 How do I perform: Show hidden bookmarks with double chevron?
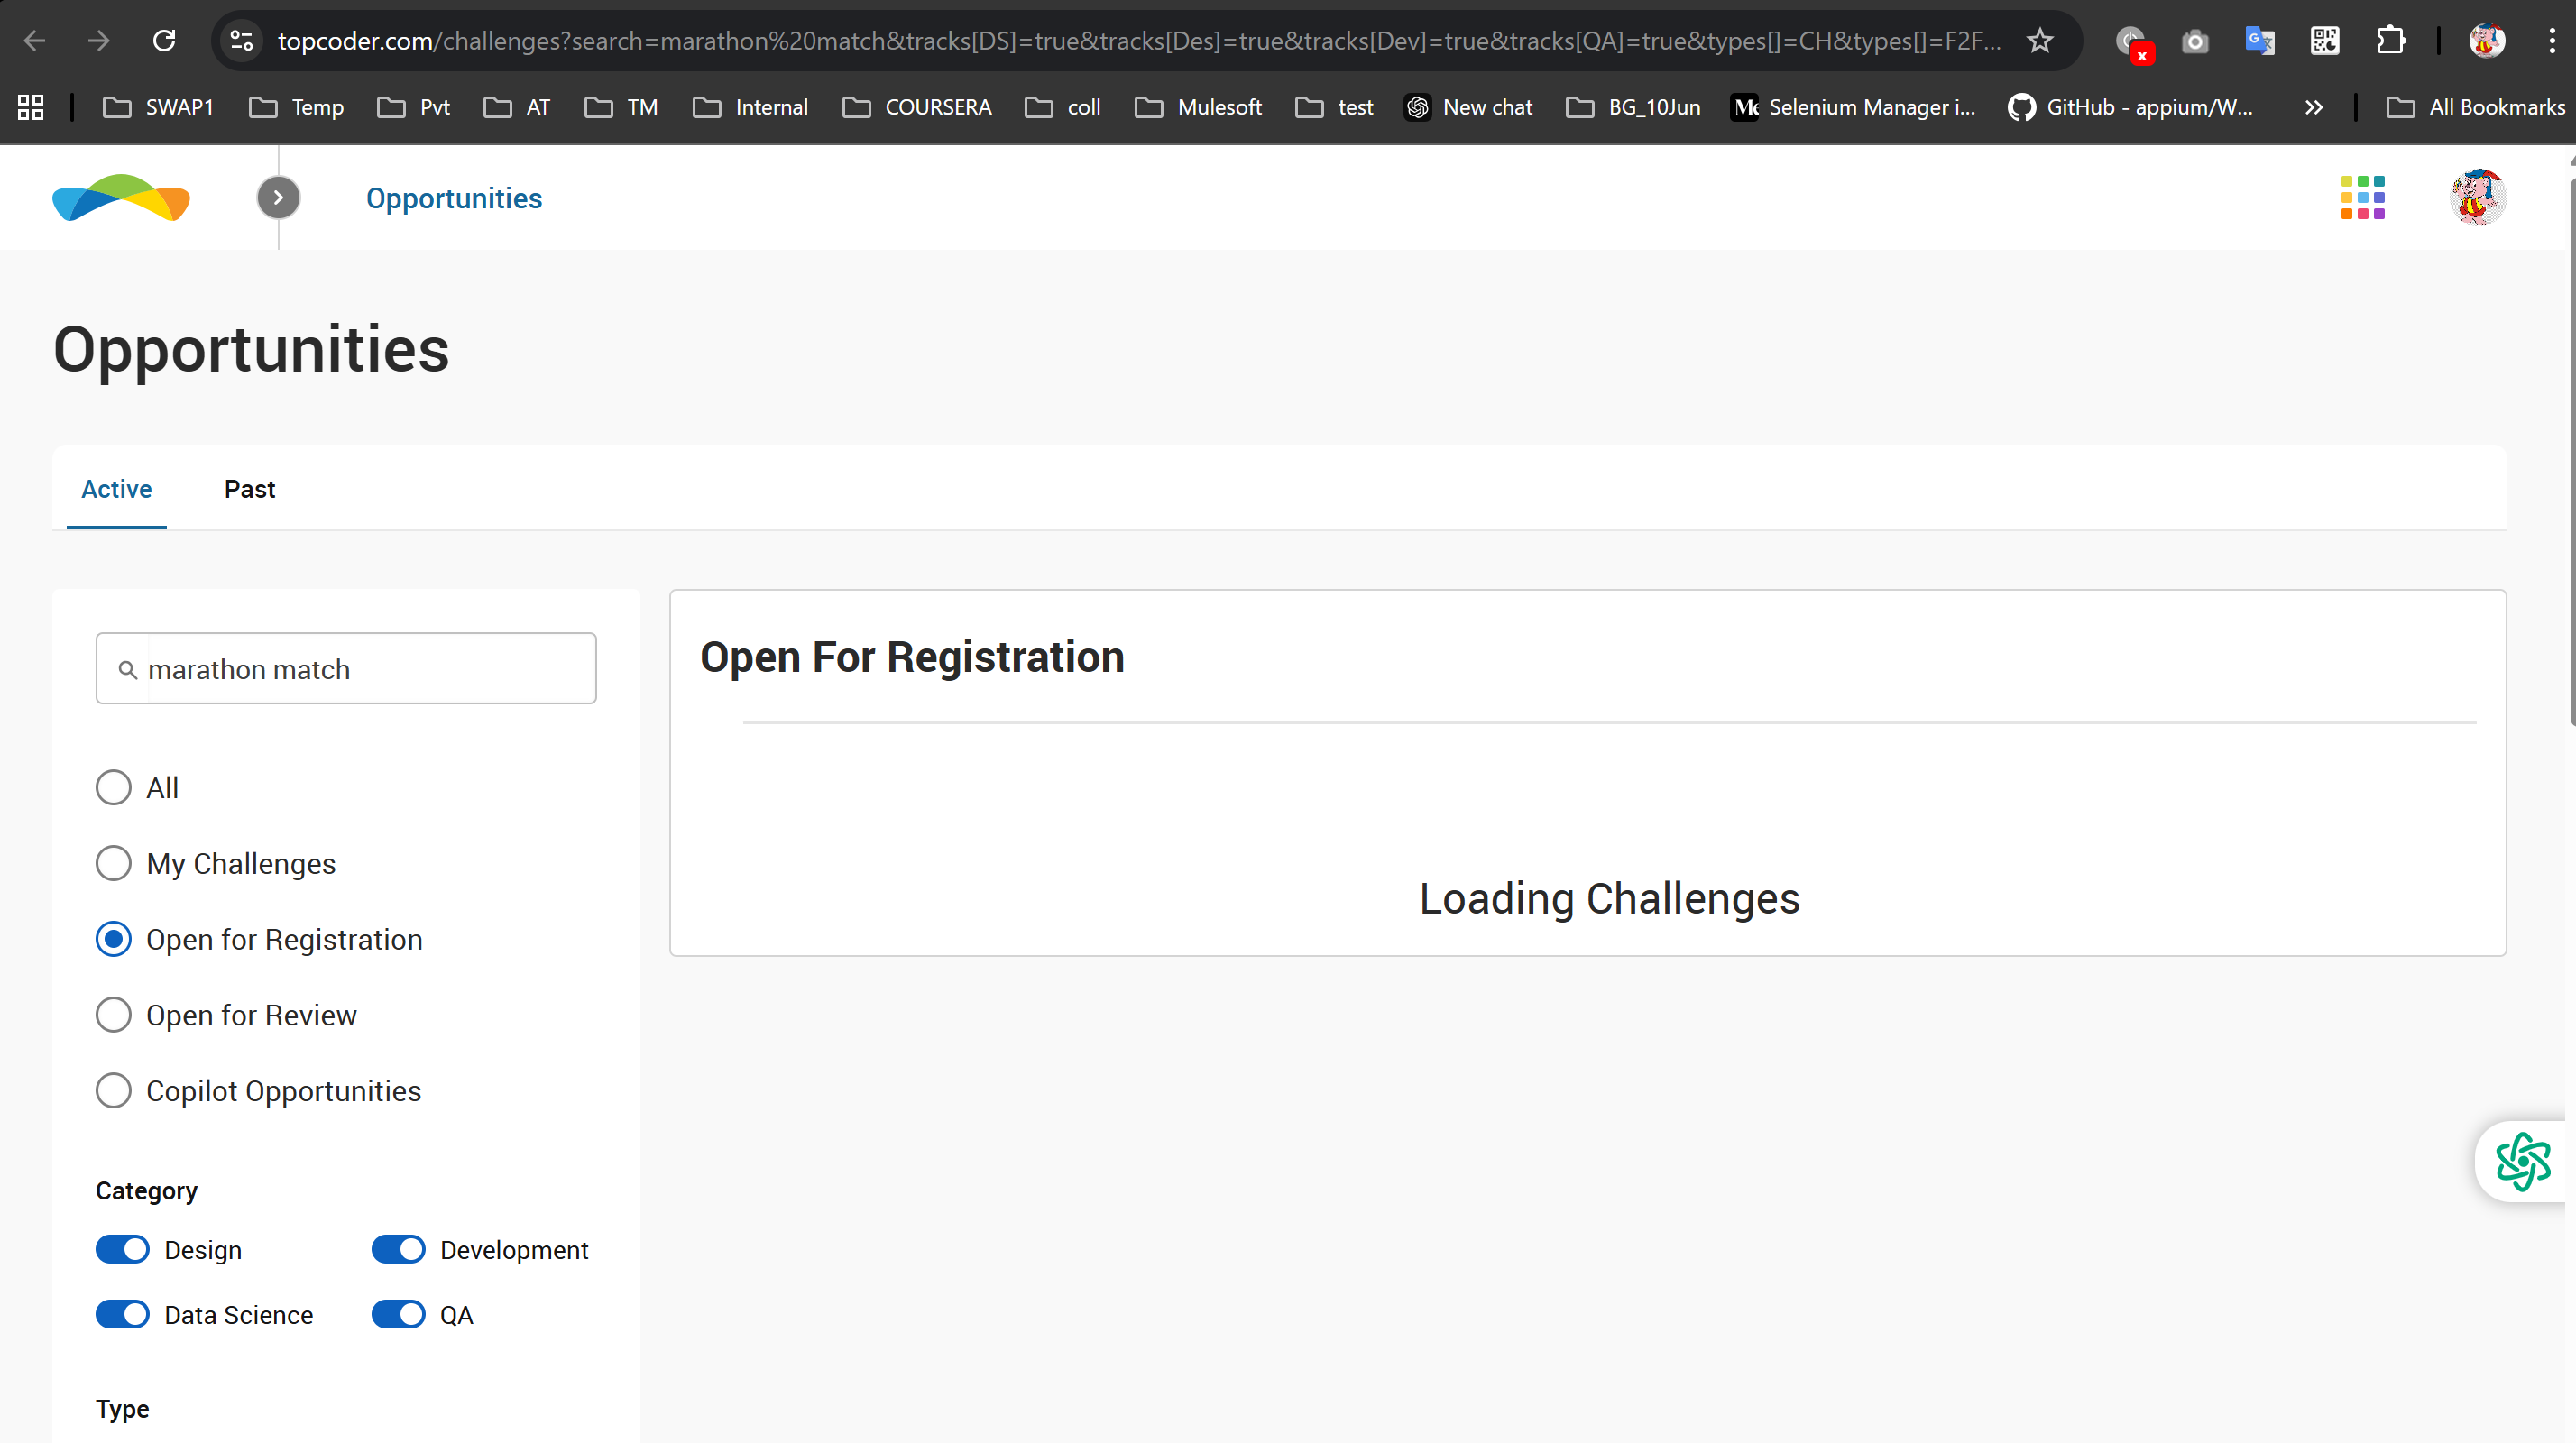2313,107
